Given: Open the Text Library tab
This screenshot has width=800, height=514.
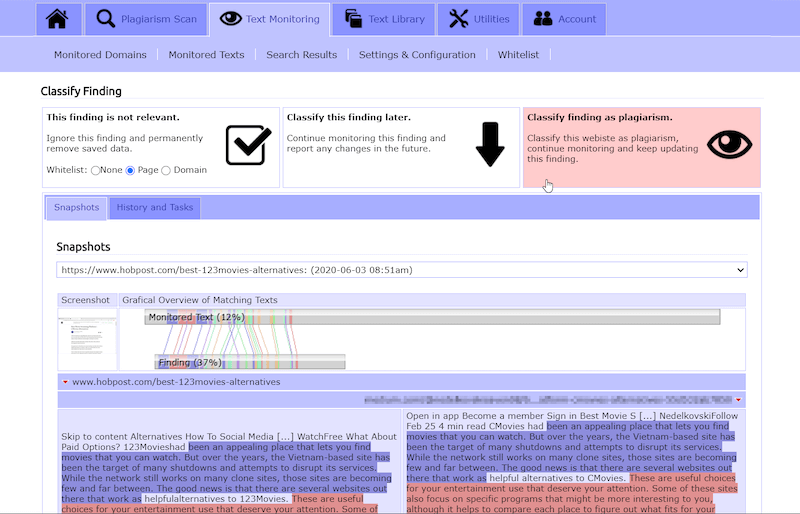Looking at the screenshot, I should click(384, 19).
